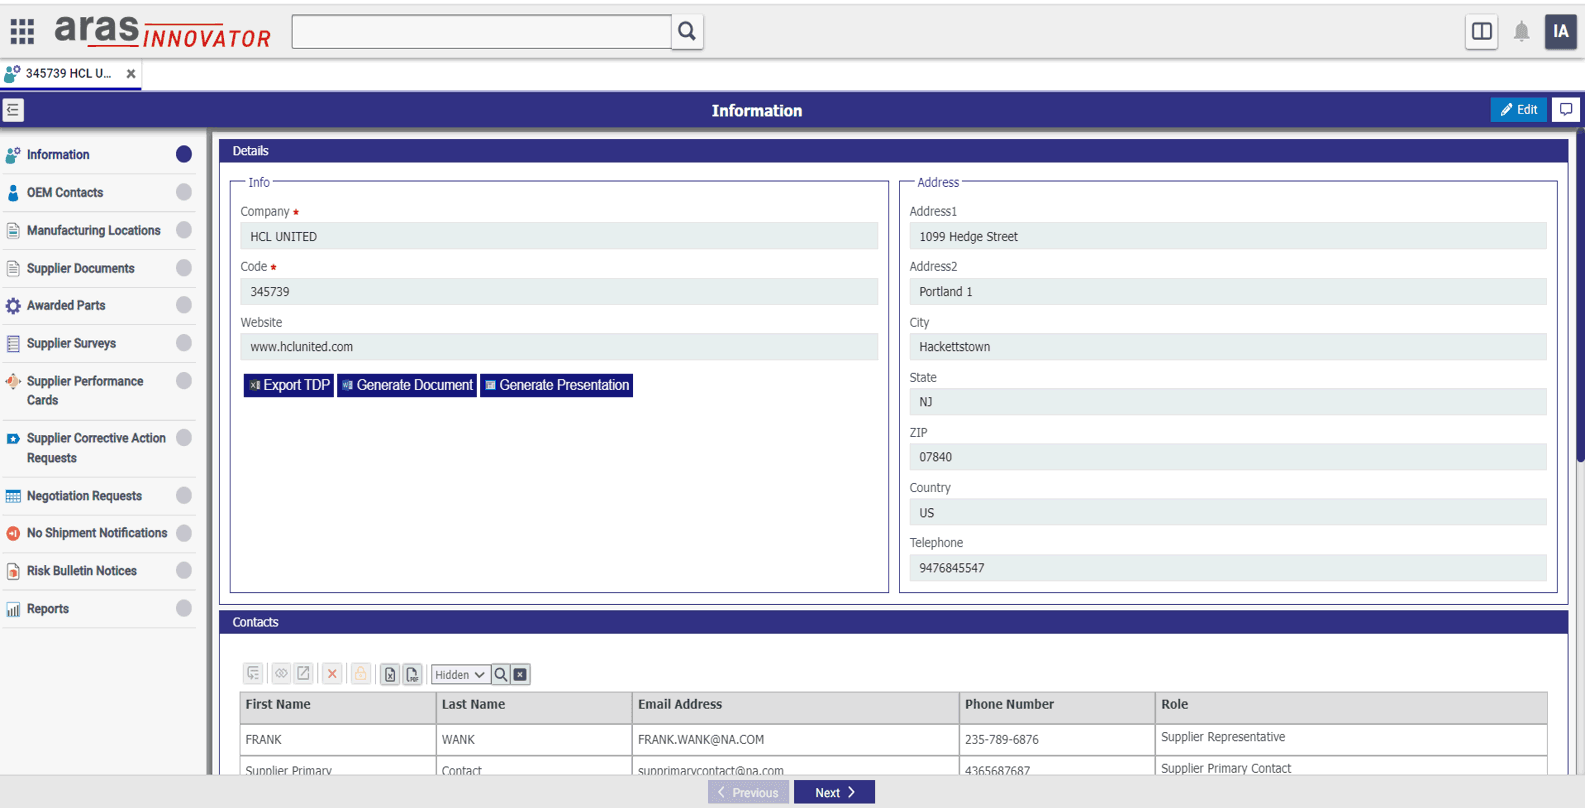Click the search magnifier button in header
The height and width of the screenshot is (808, 1585).
[x=687, y=31]
